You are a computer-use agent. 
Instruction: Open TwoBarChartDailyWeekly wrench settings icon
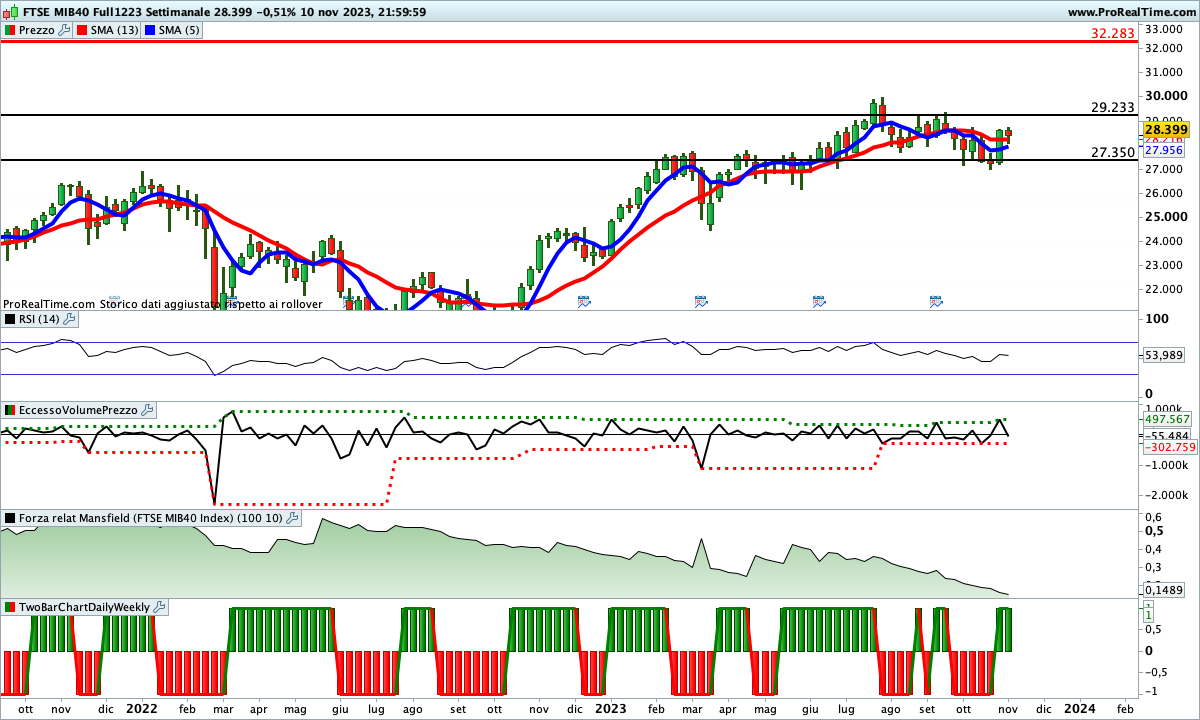160,607
